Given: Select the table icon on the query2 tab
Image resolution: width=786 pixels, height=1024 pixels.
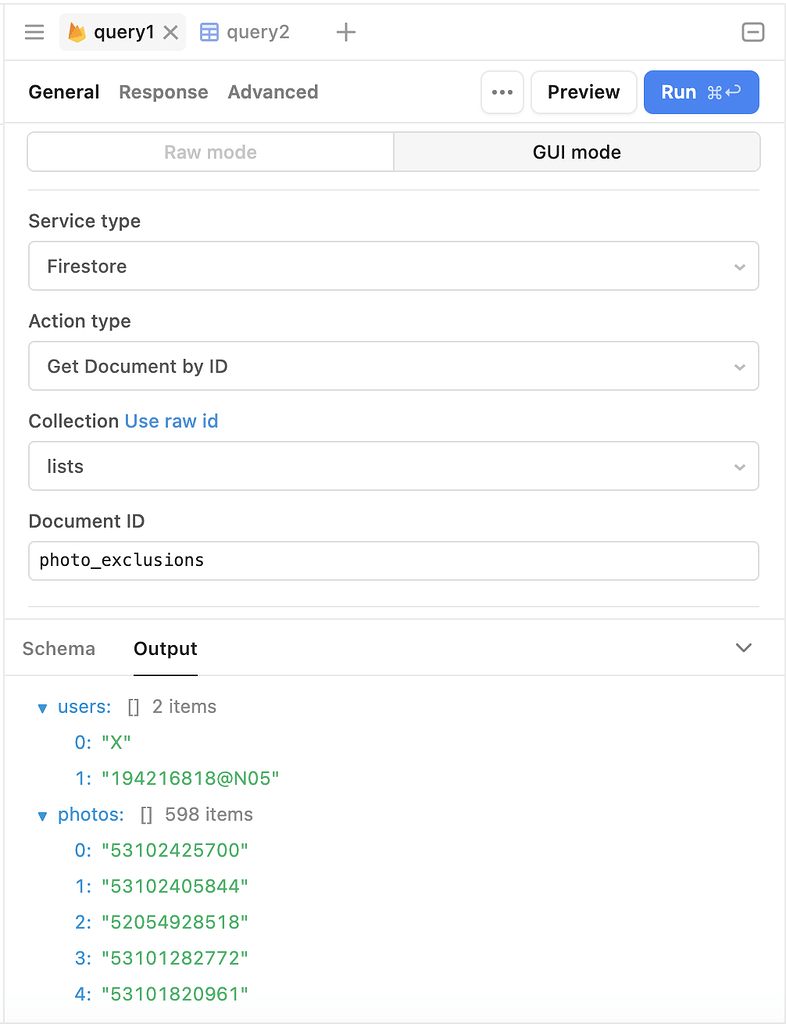Looking at the screenshot, I should pos(209,31).
